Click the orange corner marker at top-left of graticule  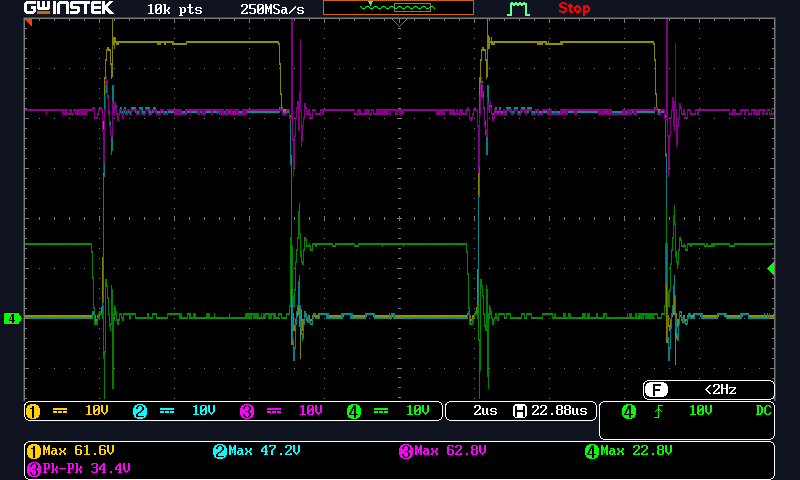tap(29, 22)
